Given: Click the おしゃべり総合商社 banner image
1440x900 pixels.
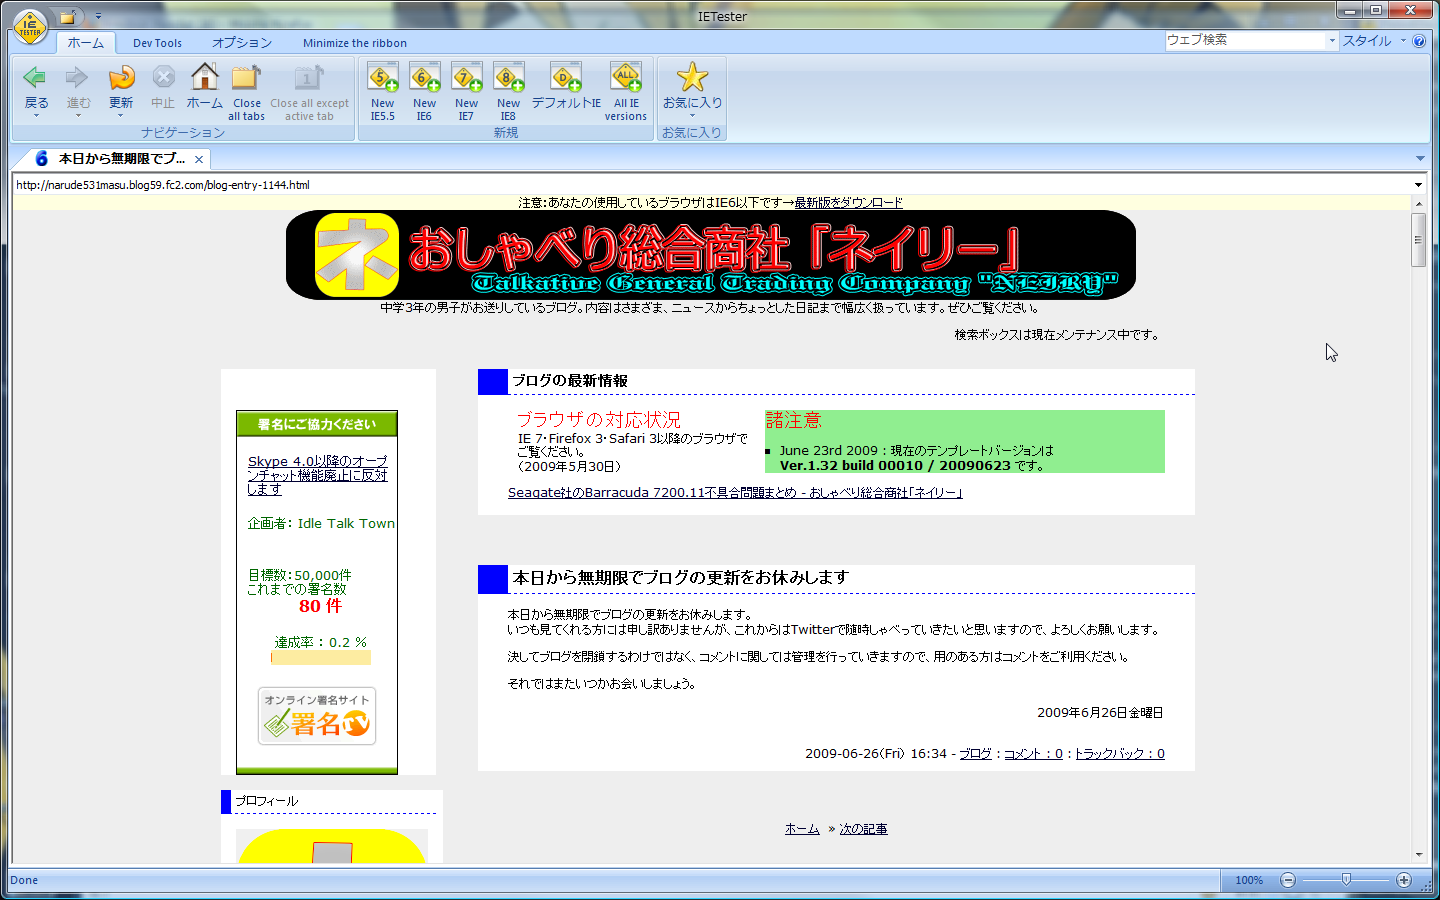Looking at the screenshot, I should tap(711, 255).
